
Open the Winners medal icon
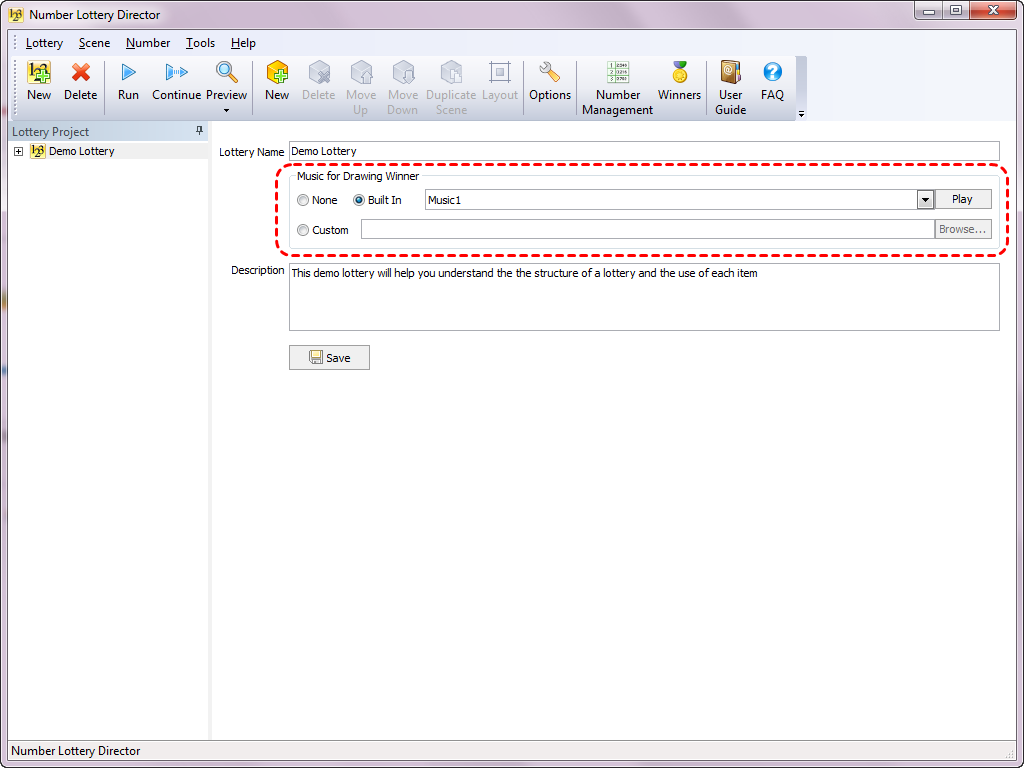(x=679, y=74)
